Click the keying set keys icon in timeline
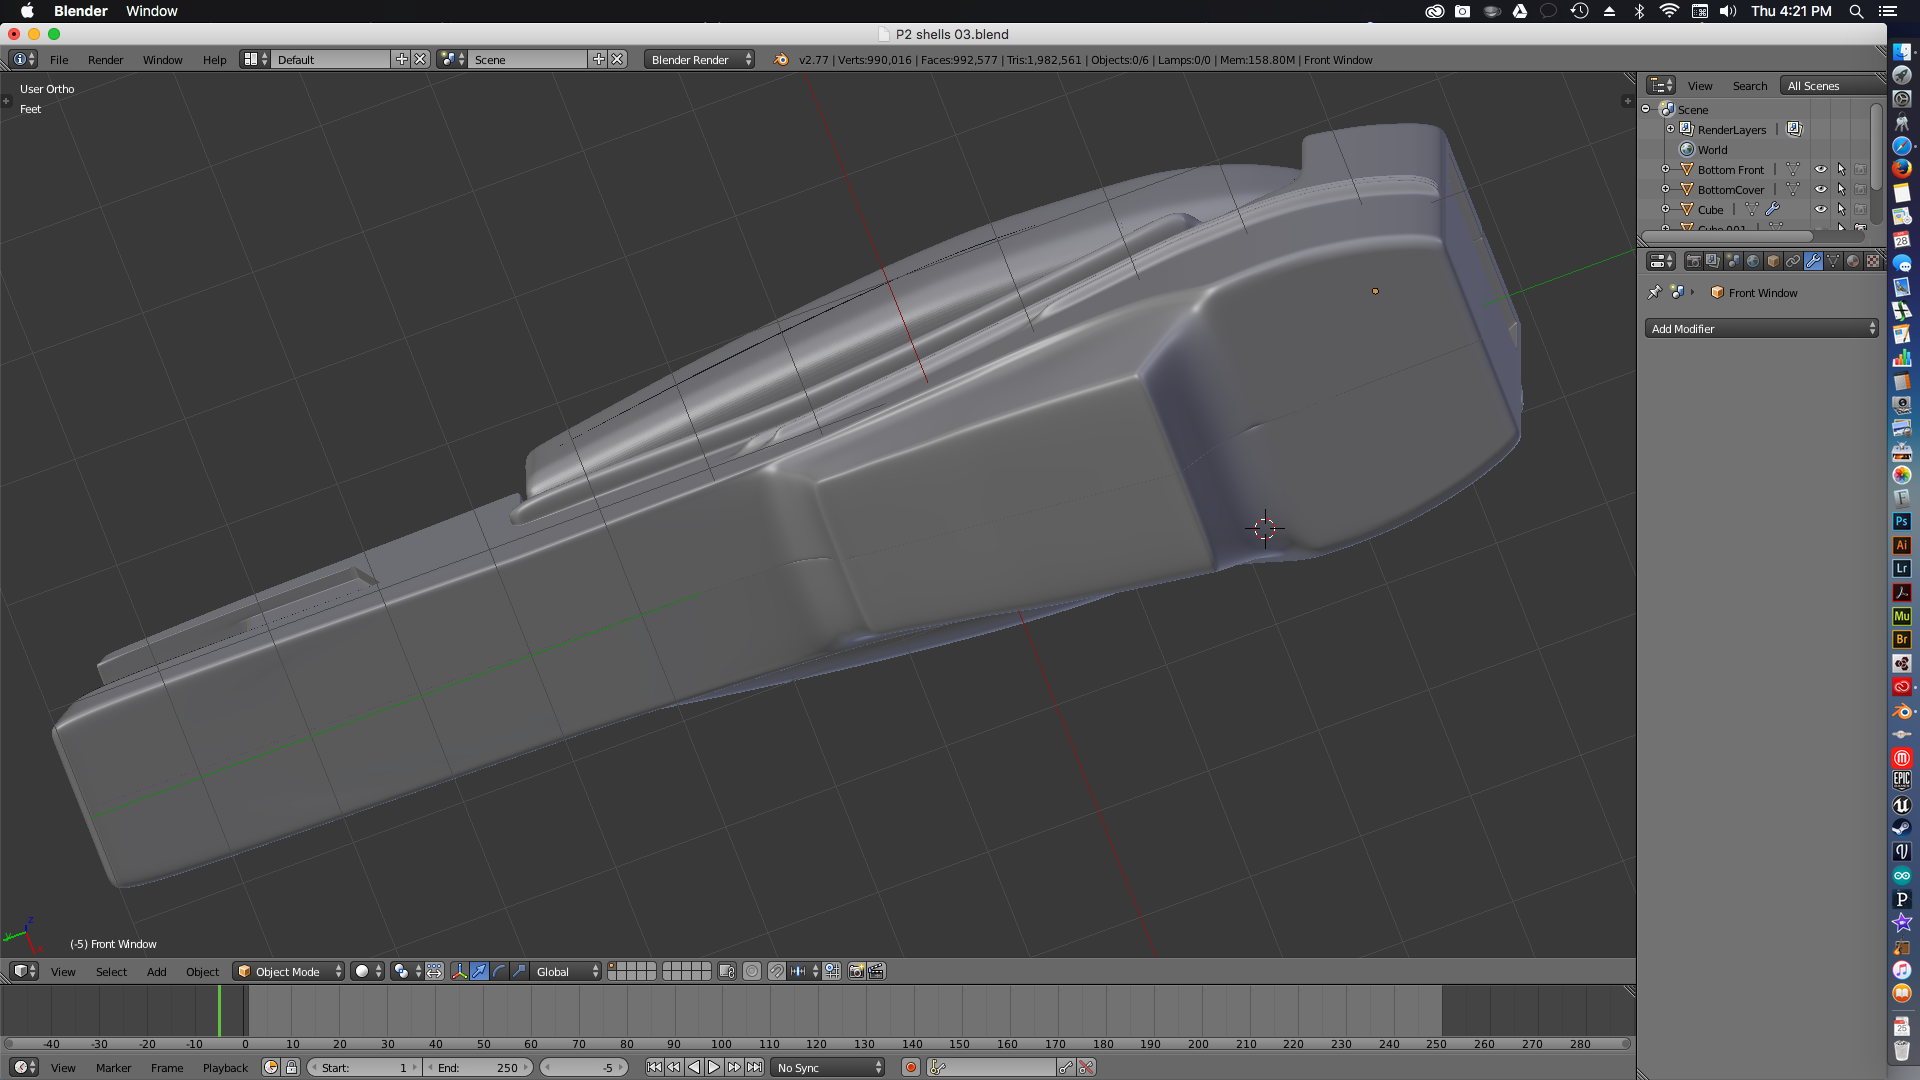The image size is (1920, 1080). [938, 1067]
